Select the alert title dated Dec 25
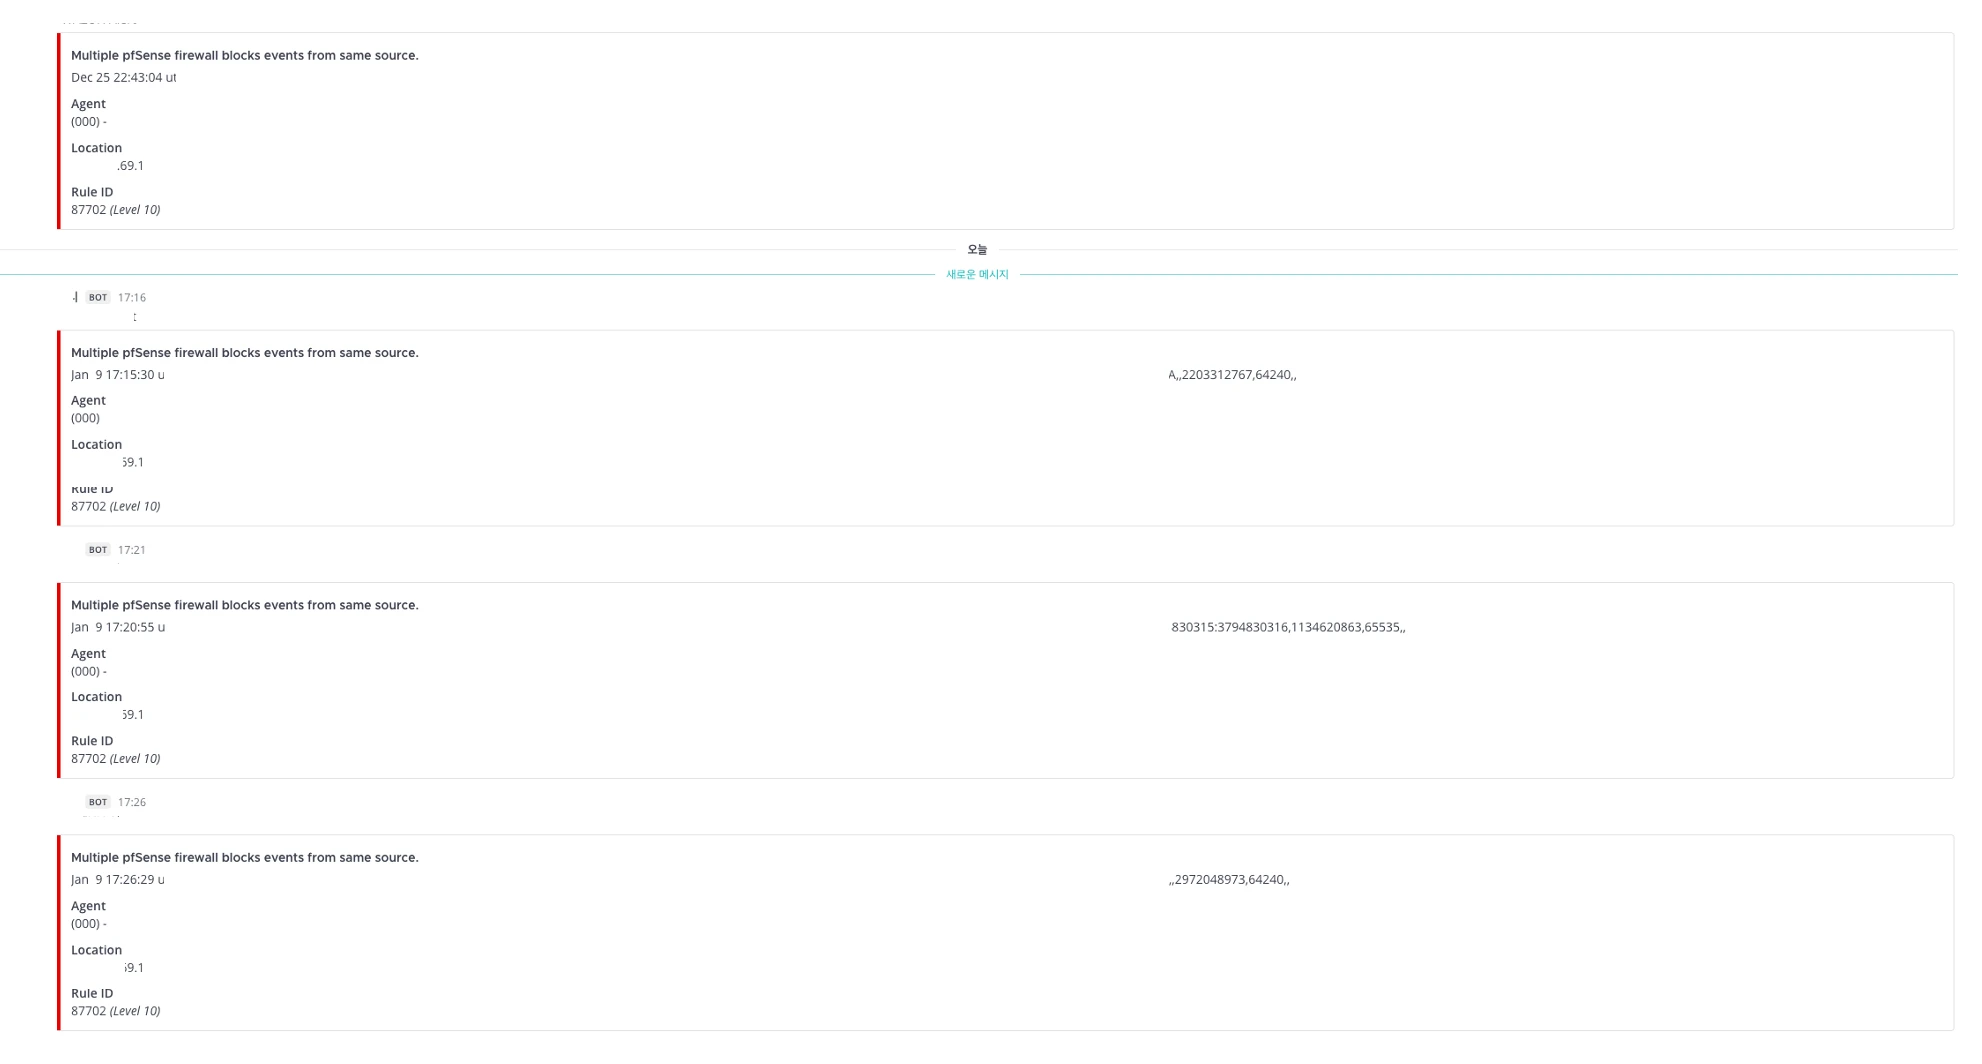This screenshot has width=1982, height=1064. 244,56
